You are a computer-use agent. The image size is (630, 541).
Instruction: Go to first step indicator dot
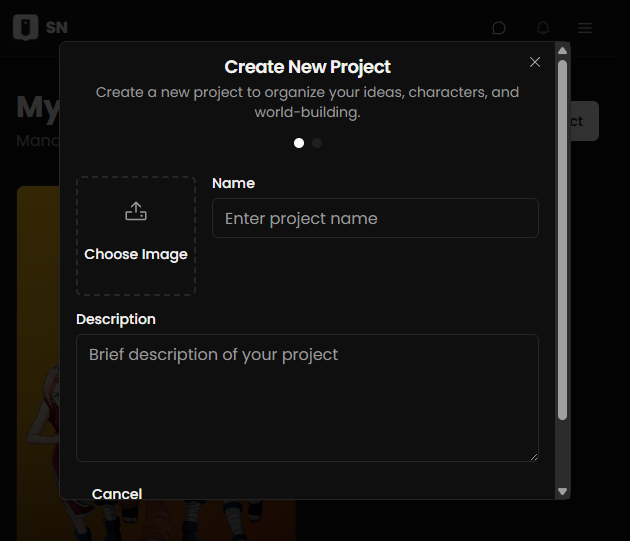point(299,143)
